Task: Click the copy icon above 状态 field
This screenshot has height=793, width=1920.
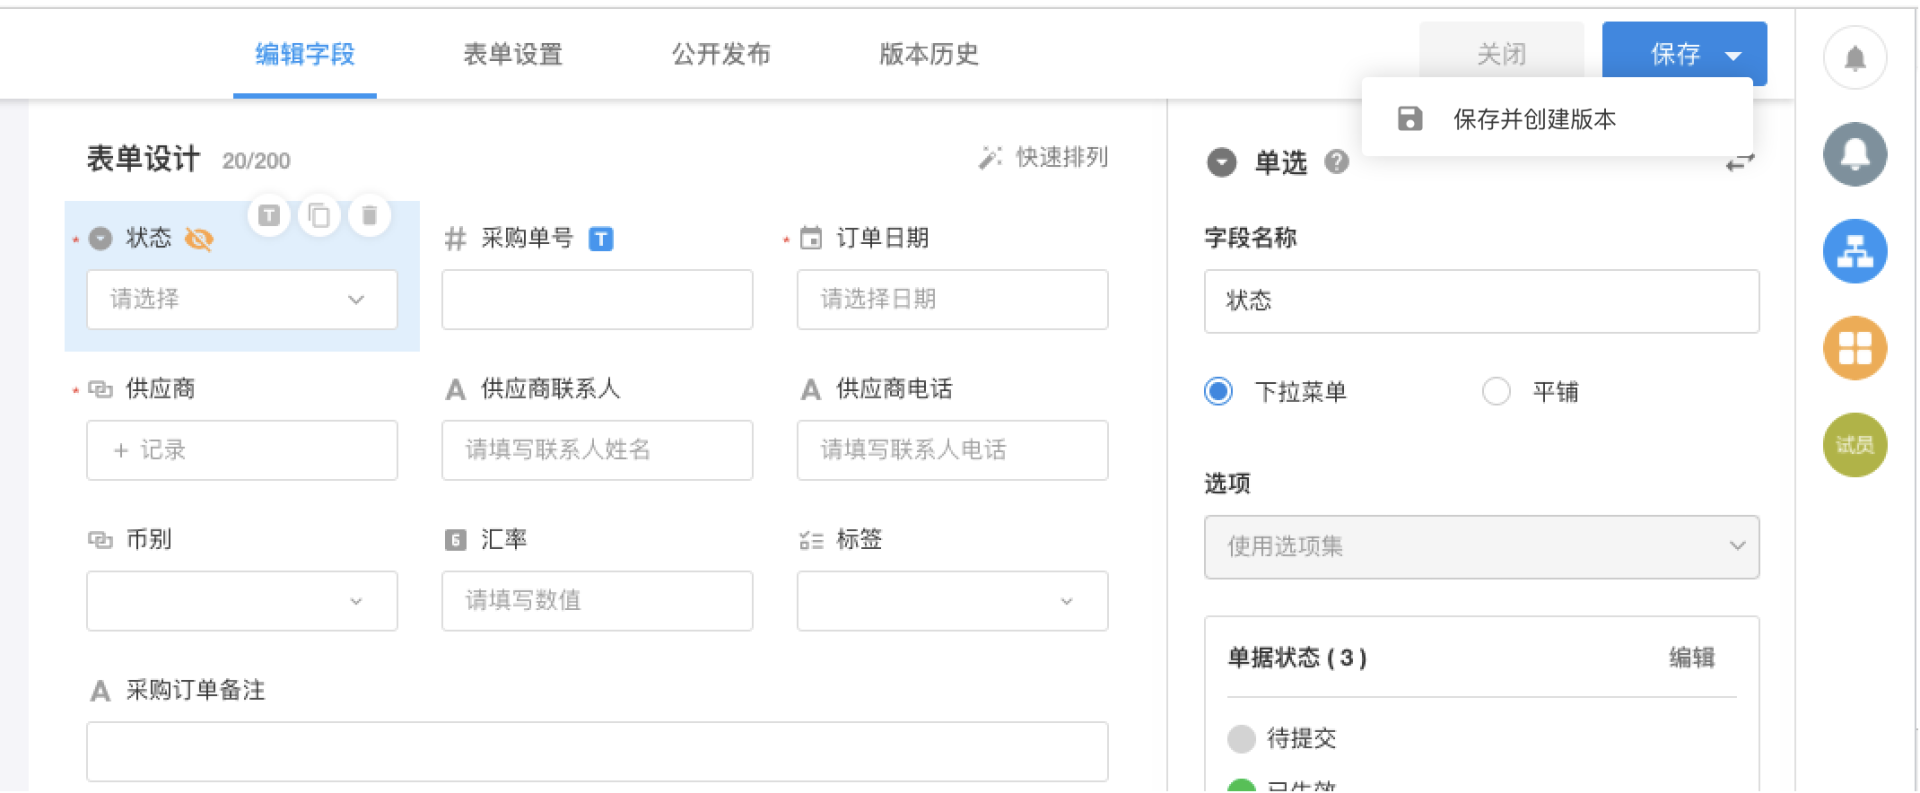Action: [x=319, y=215]
